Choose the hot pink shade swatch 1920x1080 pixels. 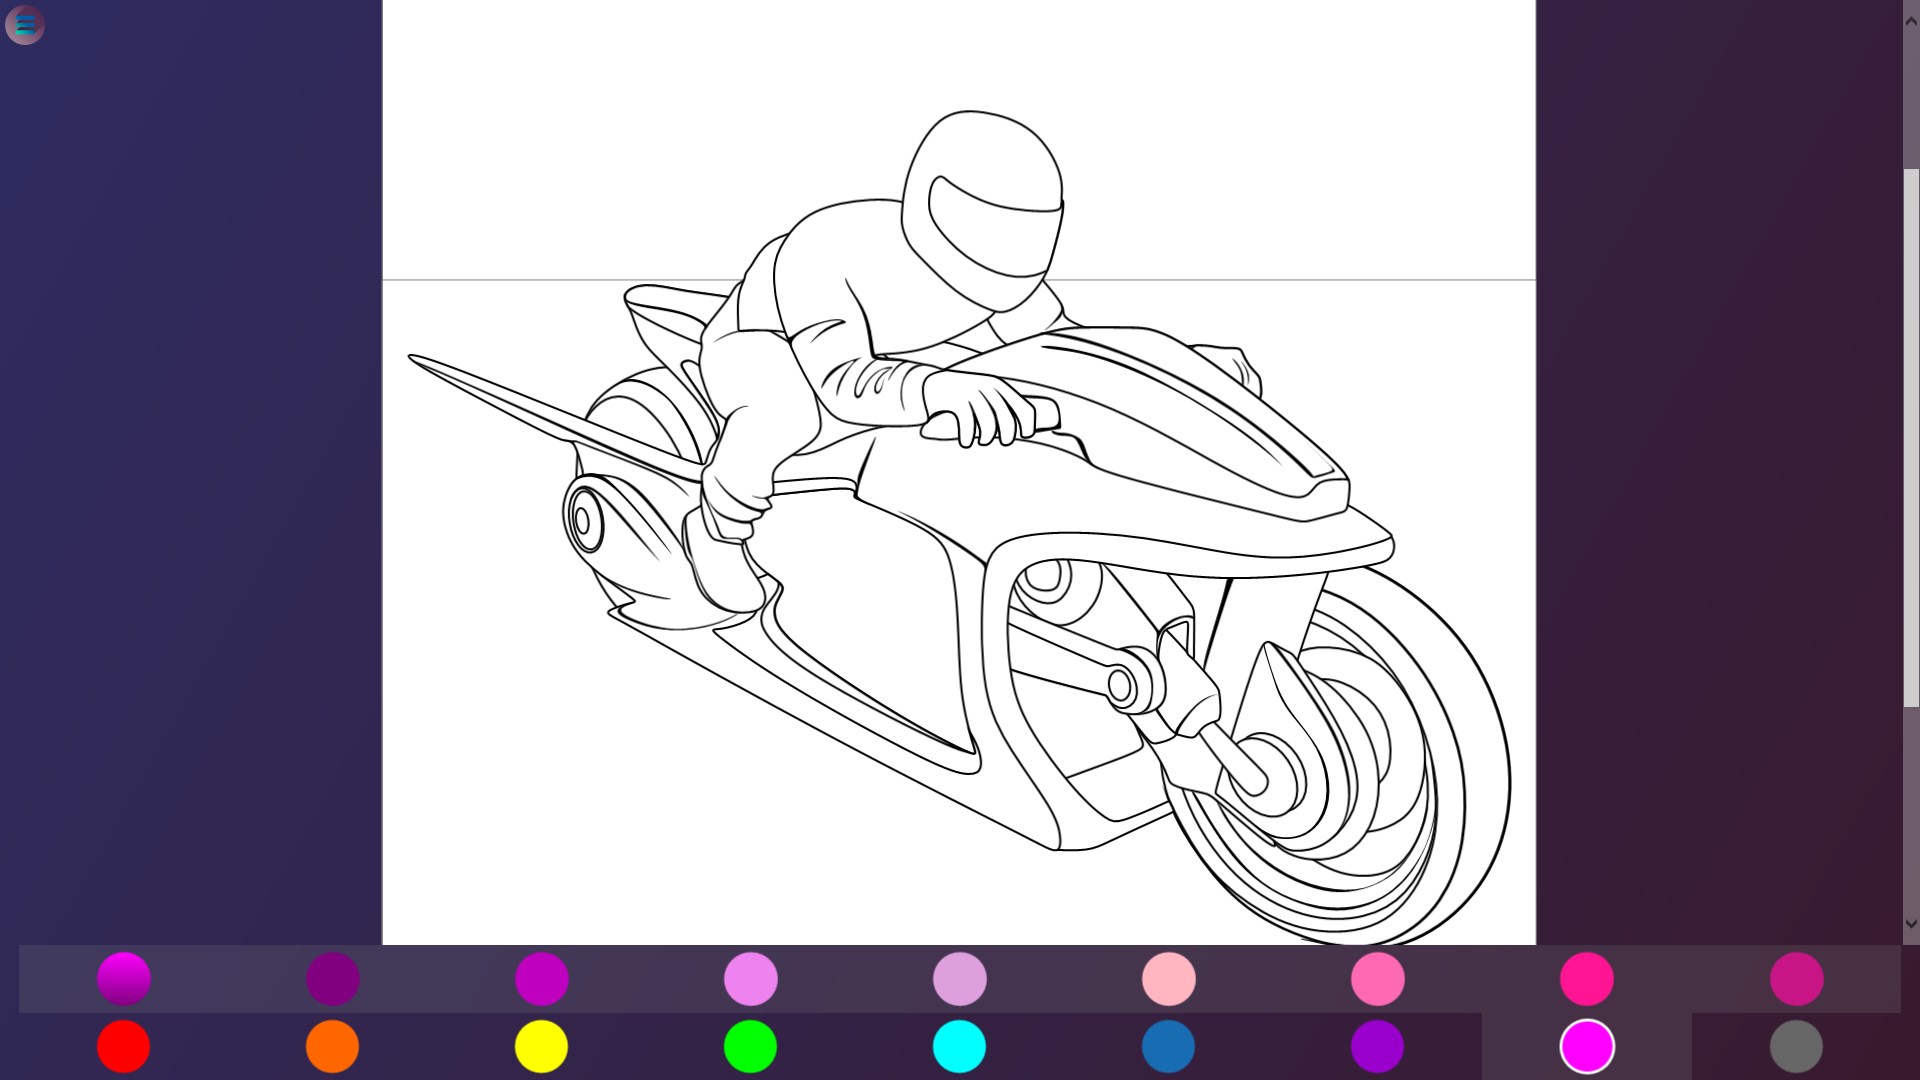pyautogui.click(x=1377, y=978)
